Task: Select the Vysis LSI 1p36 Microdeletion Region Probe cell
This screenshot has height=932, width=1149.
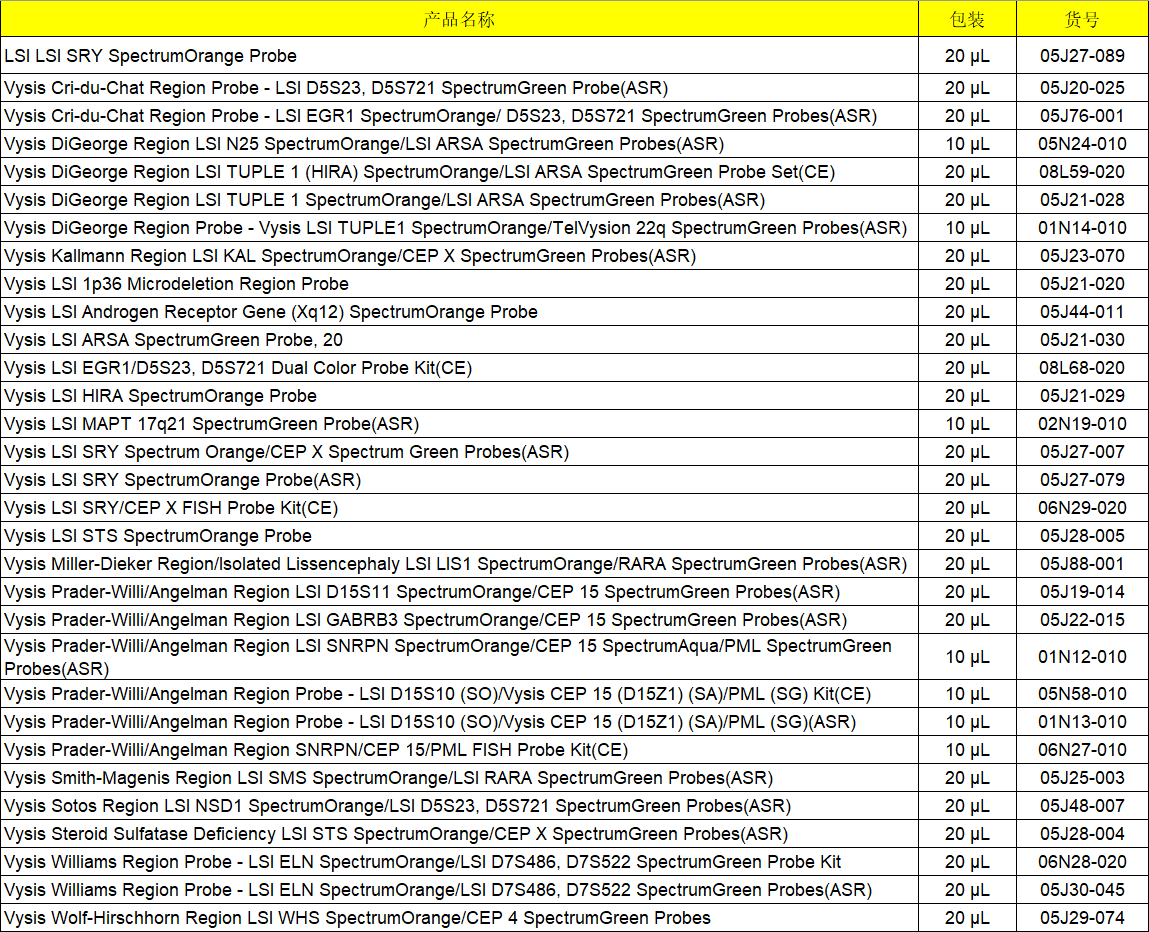Action: pos(177,284)
